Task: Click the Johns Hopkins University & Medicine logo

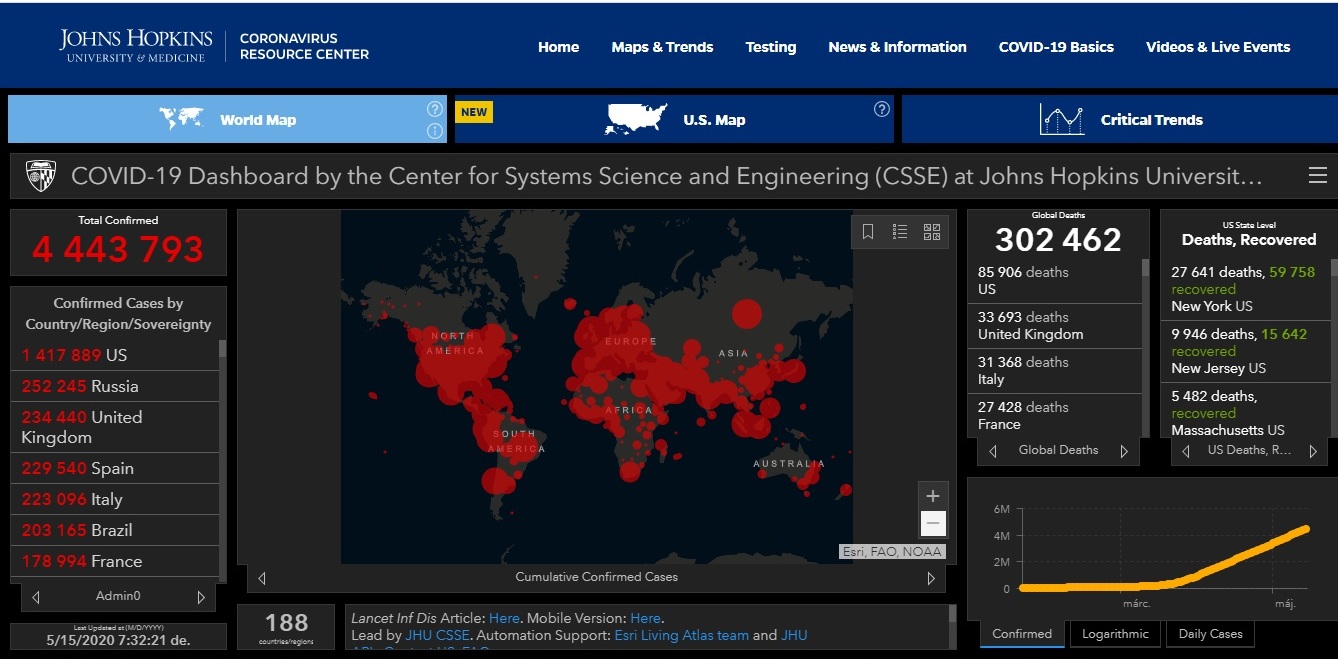Action: (136, 46)
